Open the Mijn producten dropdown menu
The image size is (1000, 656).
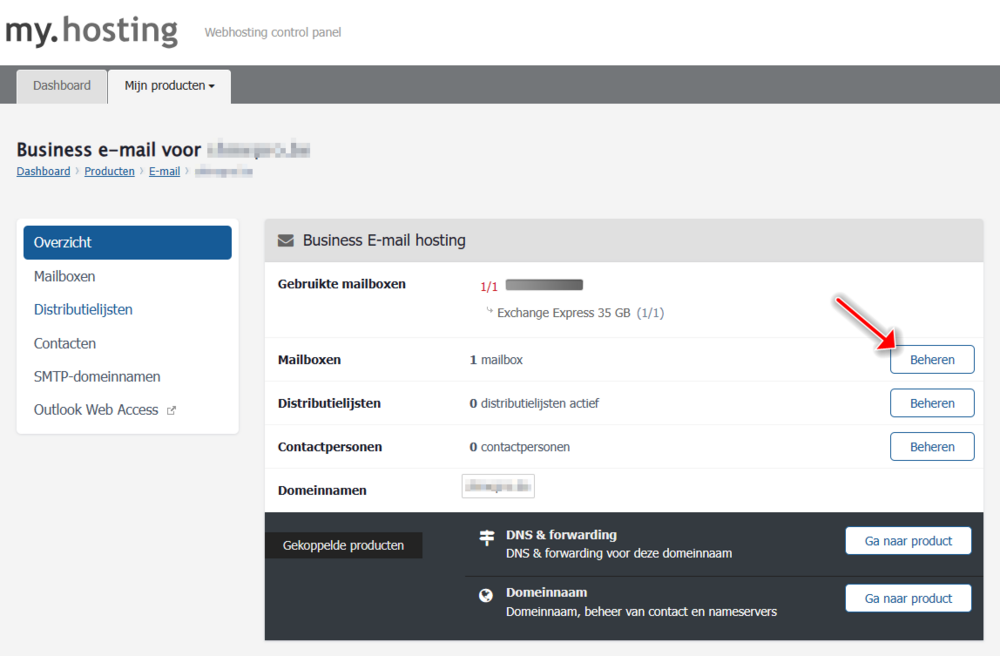click(169, 86)
